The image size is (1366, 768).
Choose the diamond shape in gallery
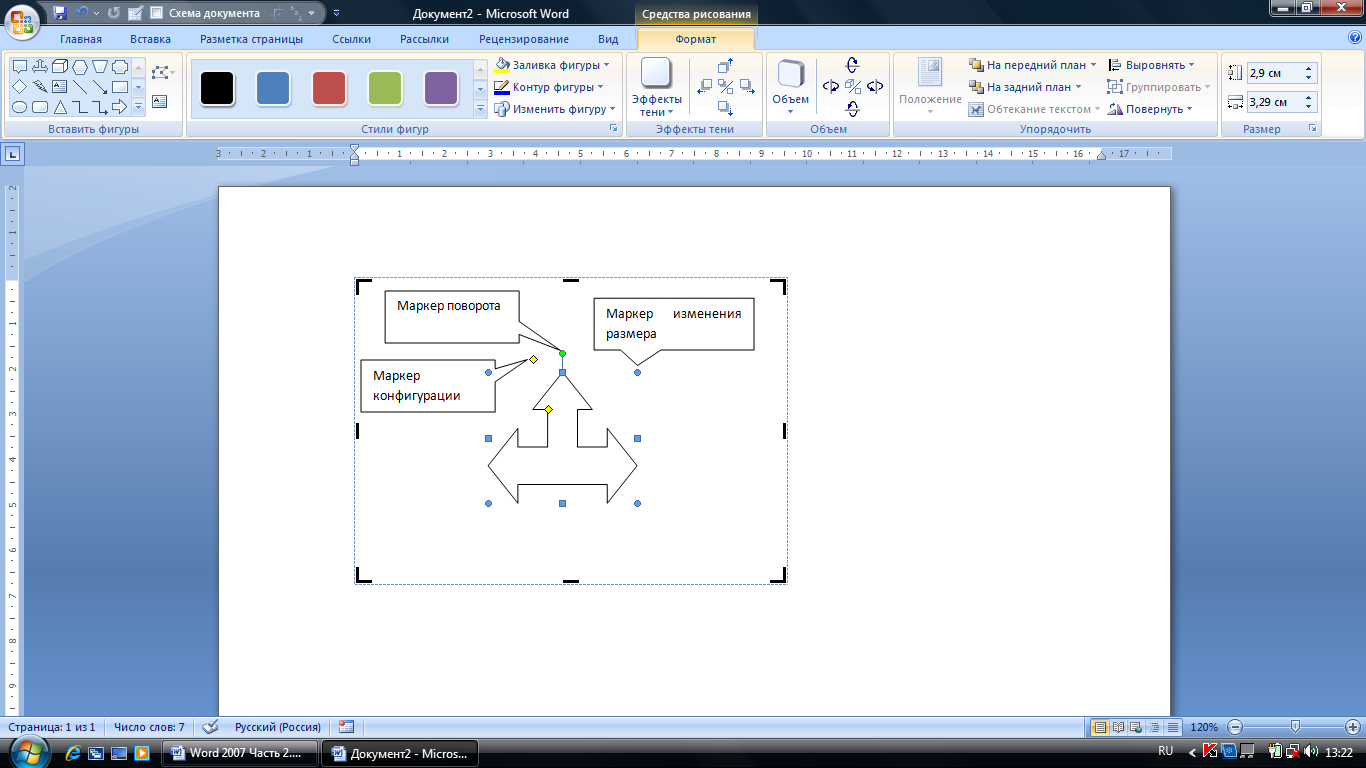point(20,87)
